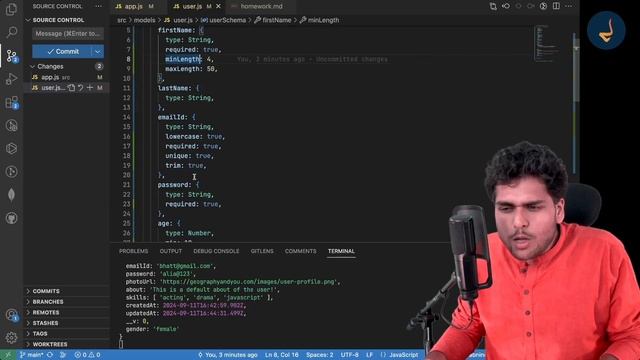
Task: Open the Manage gear icon
Action: pos(11,338)
